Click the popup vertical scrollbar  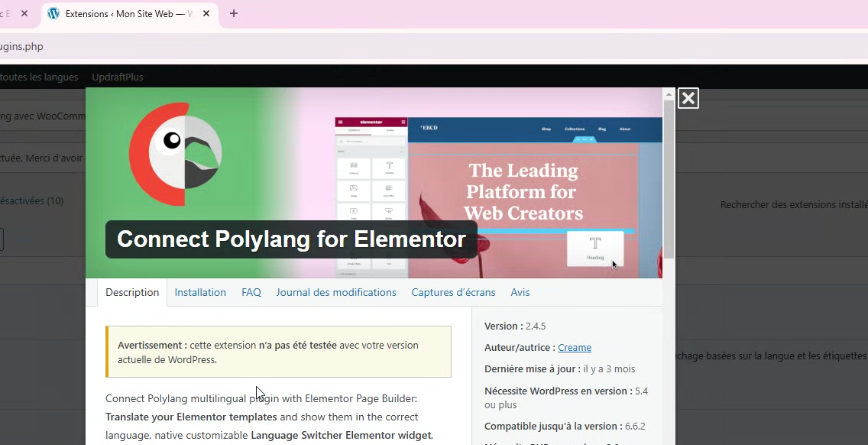pyautogui.click(x=669, y=180)
